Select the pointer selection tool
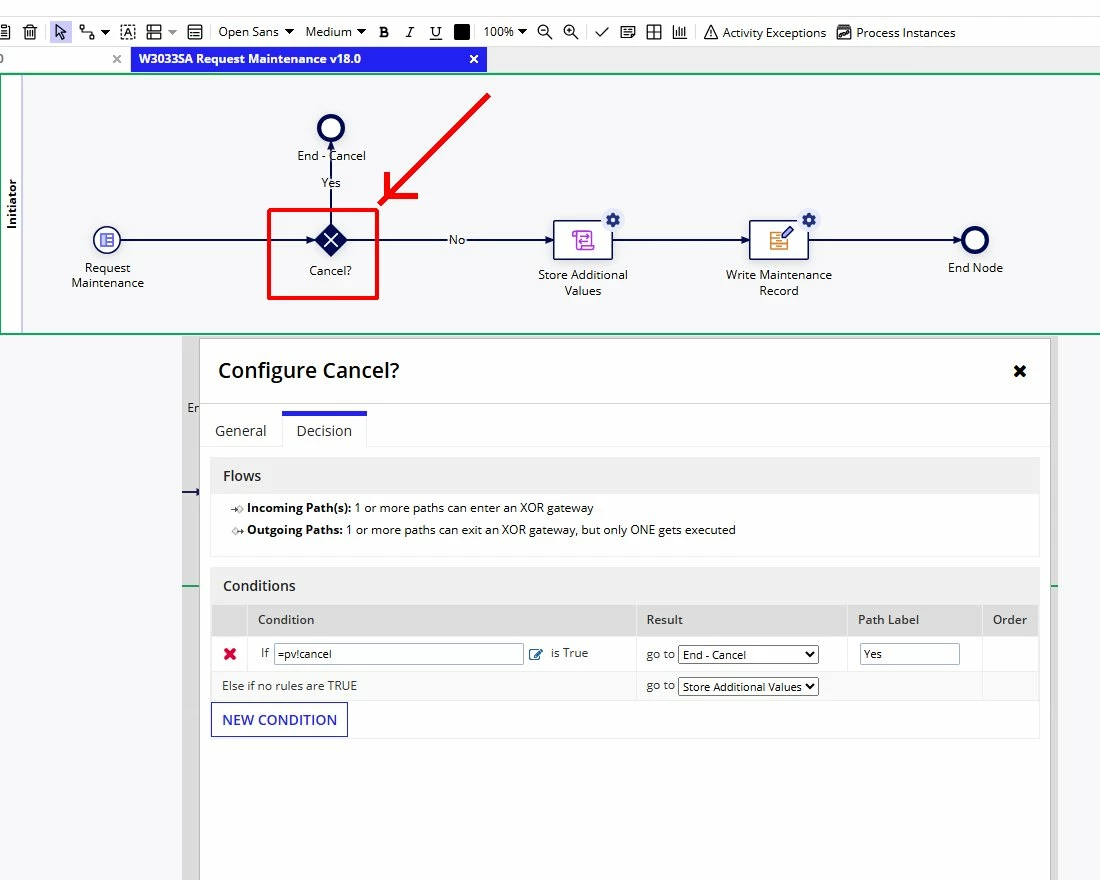 click(60, 32)
